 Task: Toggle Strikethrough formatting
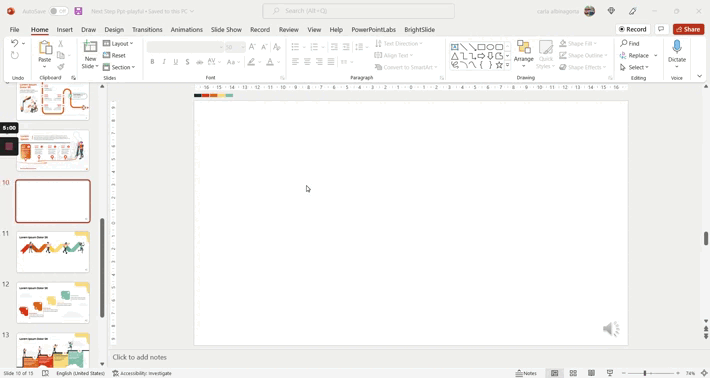[x=199, y=62]
